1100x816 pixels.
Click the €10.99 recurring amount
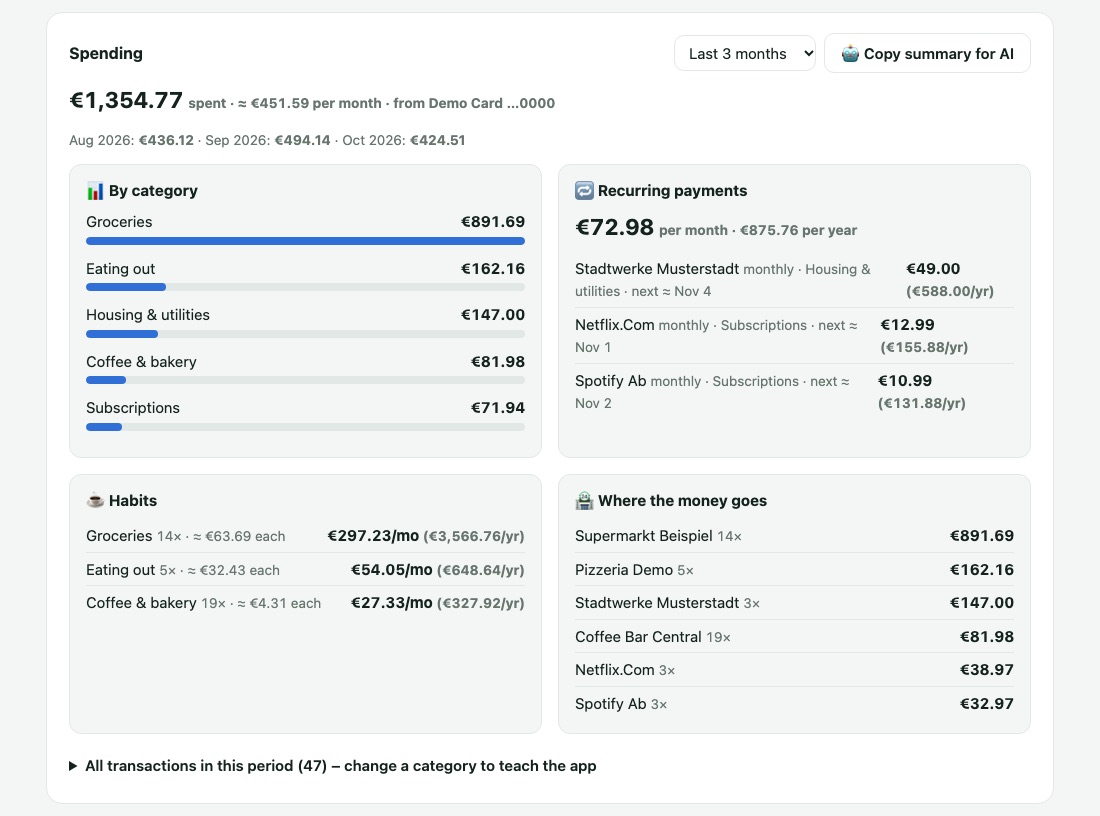coord(904,381)
